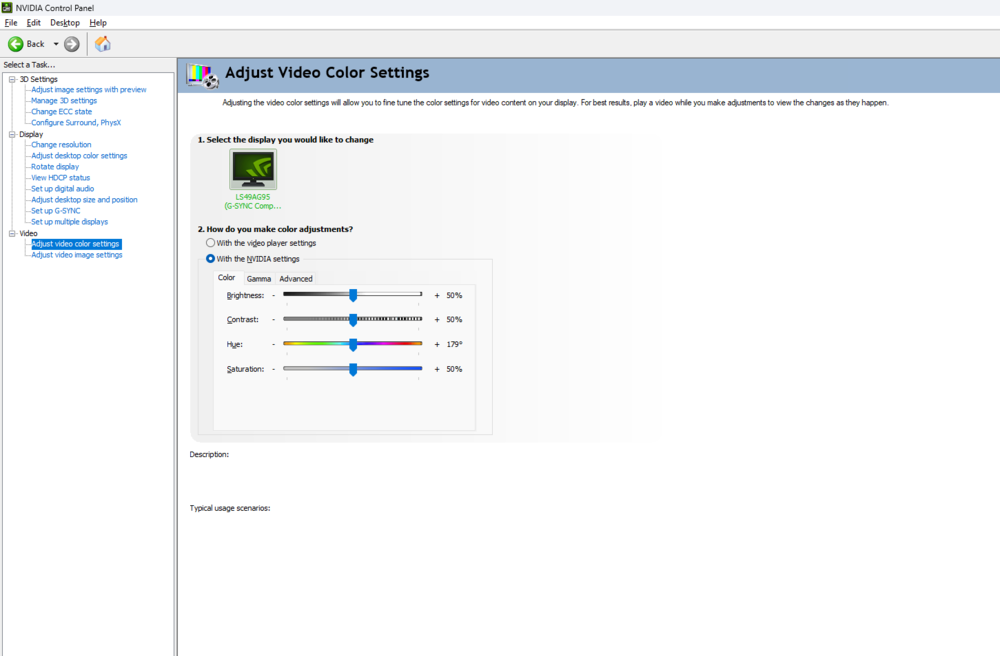
Task: Open the File menu
Action: pos(11,22)
